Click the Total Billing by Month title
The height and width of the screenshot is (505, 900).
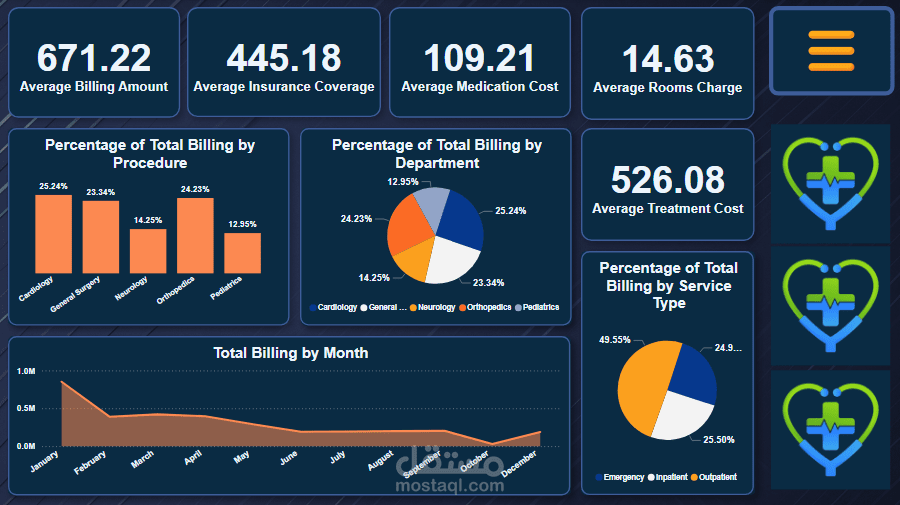(x=290, y=353)
